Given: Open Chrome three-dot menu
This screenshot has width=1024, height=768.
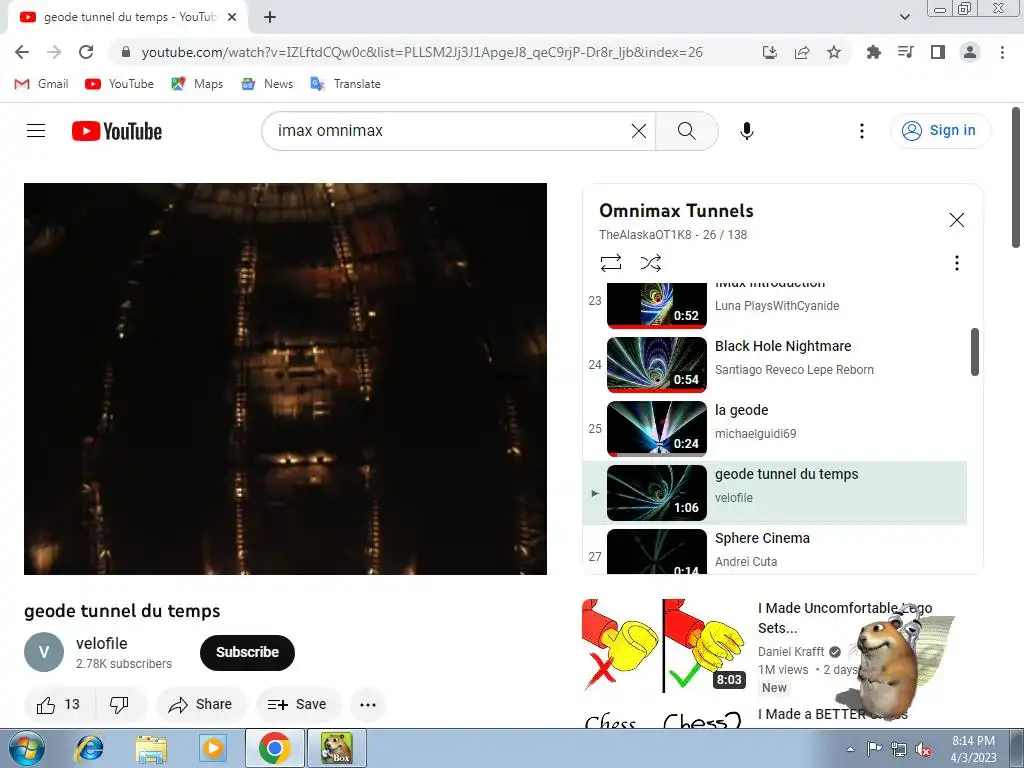Looking at the screenshot, I should click(x=1002, y=52).
